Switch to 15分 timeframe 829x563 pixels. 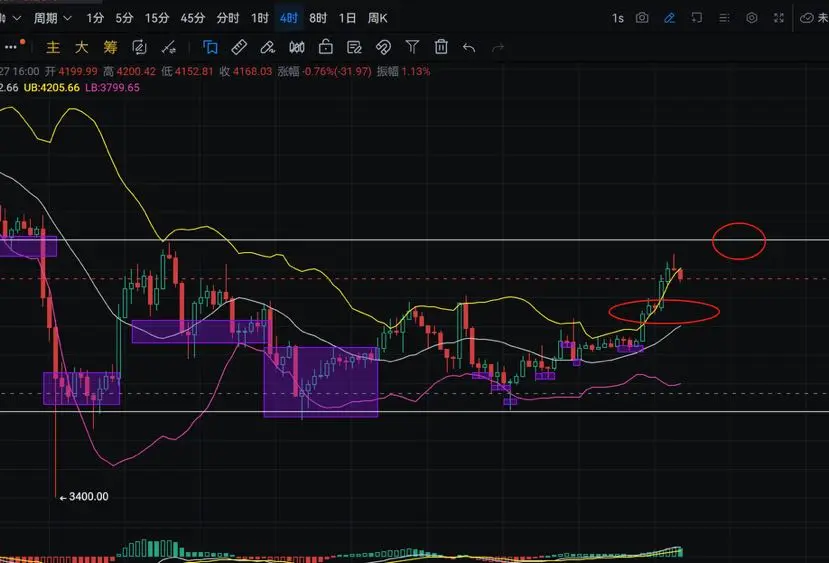157,18
